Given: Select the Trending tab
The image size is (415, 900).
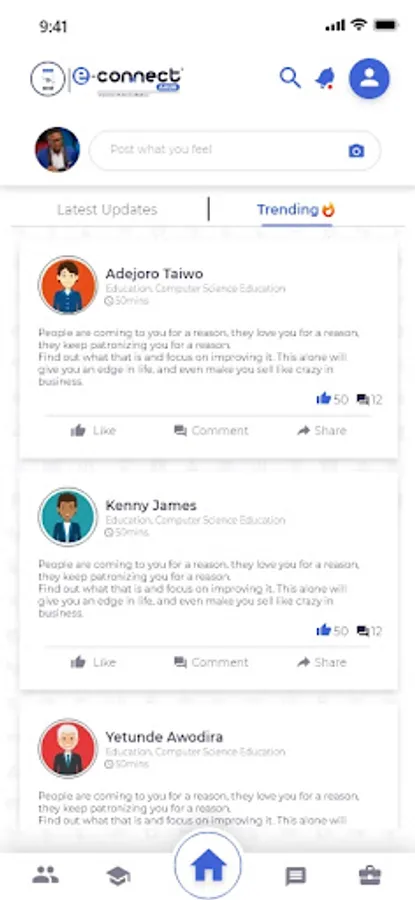Looking at the screenshot, I should coord(296,210).
